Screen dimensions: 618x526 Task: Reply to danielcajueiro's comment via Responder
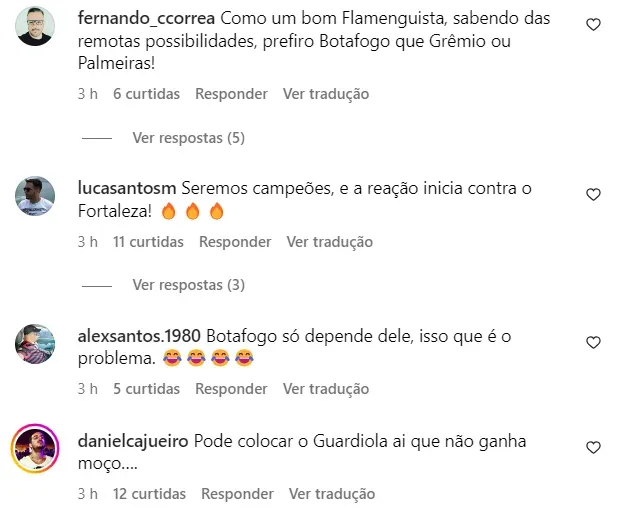tap(237, 494)
